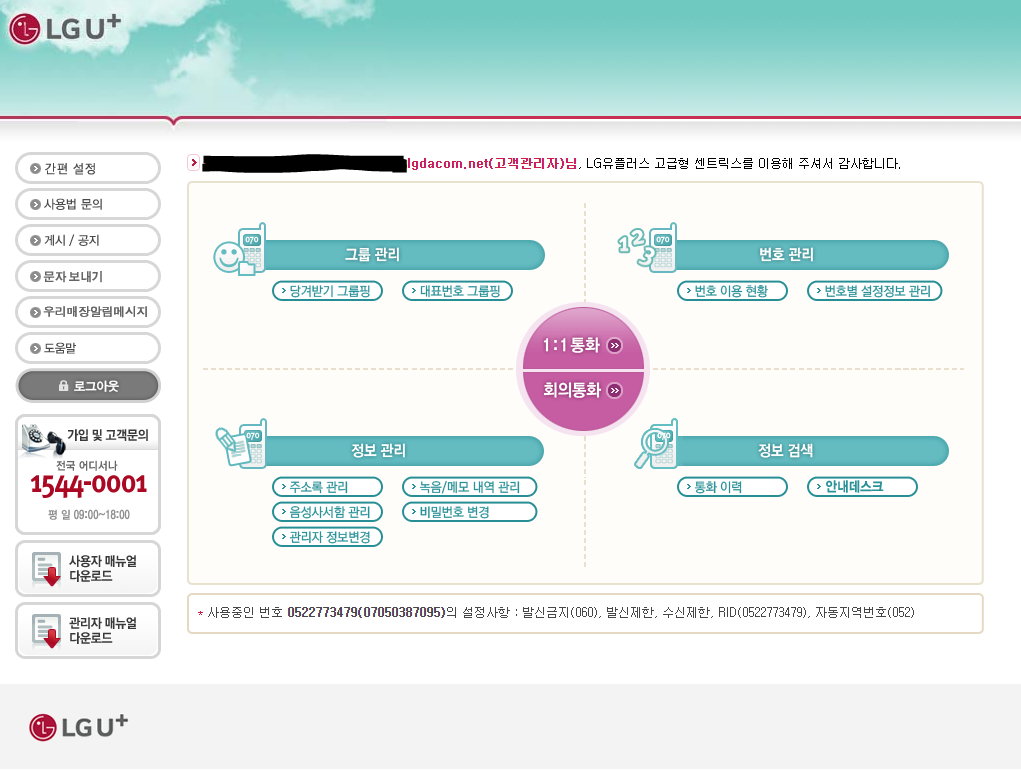1021x770 pixels.
Task: Click the 전국 어디서나 text
Action: (x=87, y=465)
